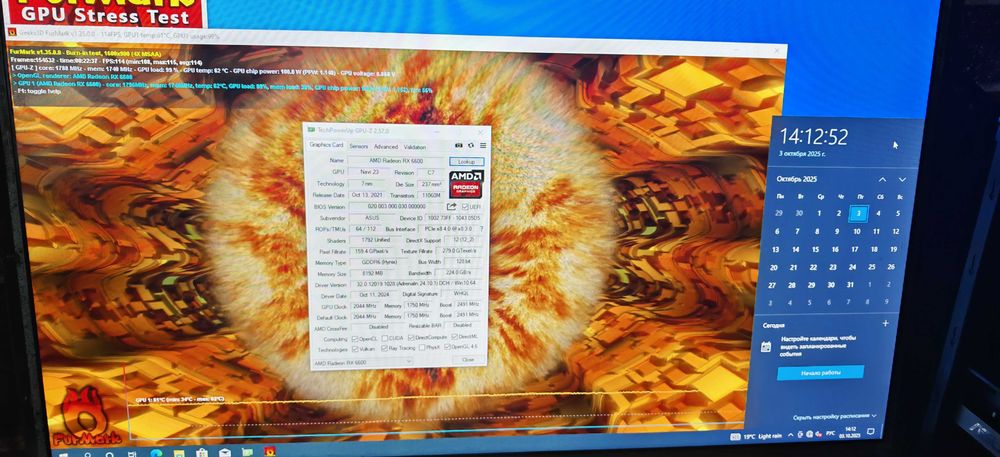Click the BIOS Version value field
Image resolution: width=1000 pixels, height=457 pixels.
pyautogui.click(x=396, y=207)
